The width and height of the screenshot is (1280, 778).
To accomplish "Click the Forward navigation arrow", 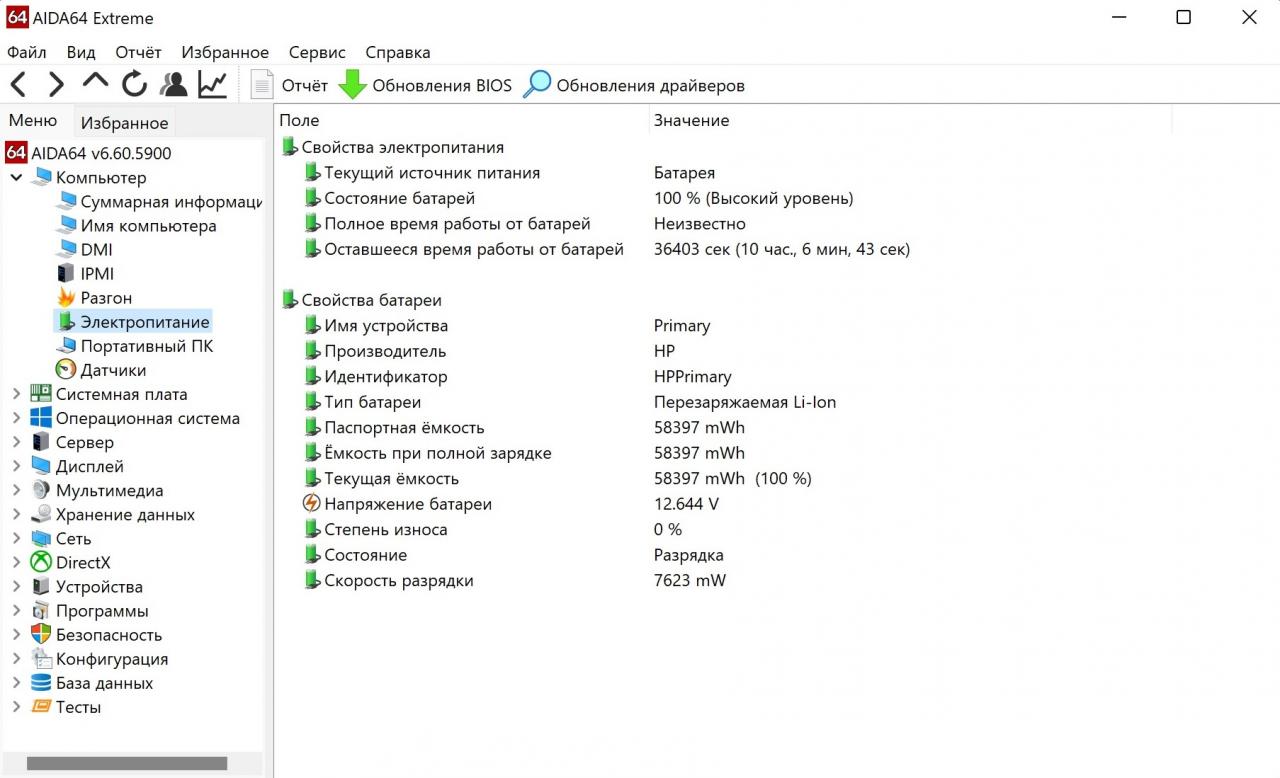I will pos(56,85).
